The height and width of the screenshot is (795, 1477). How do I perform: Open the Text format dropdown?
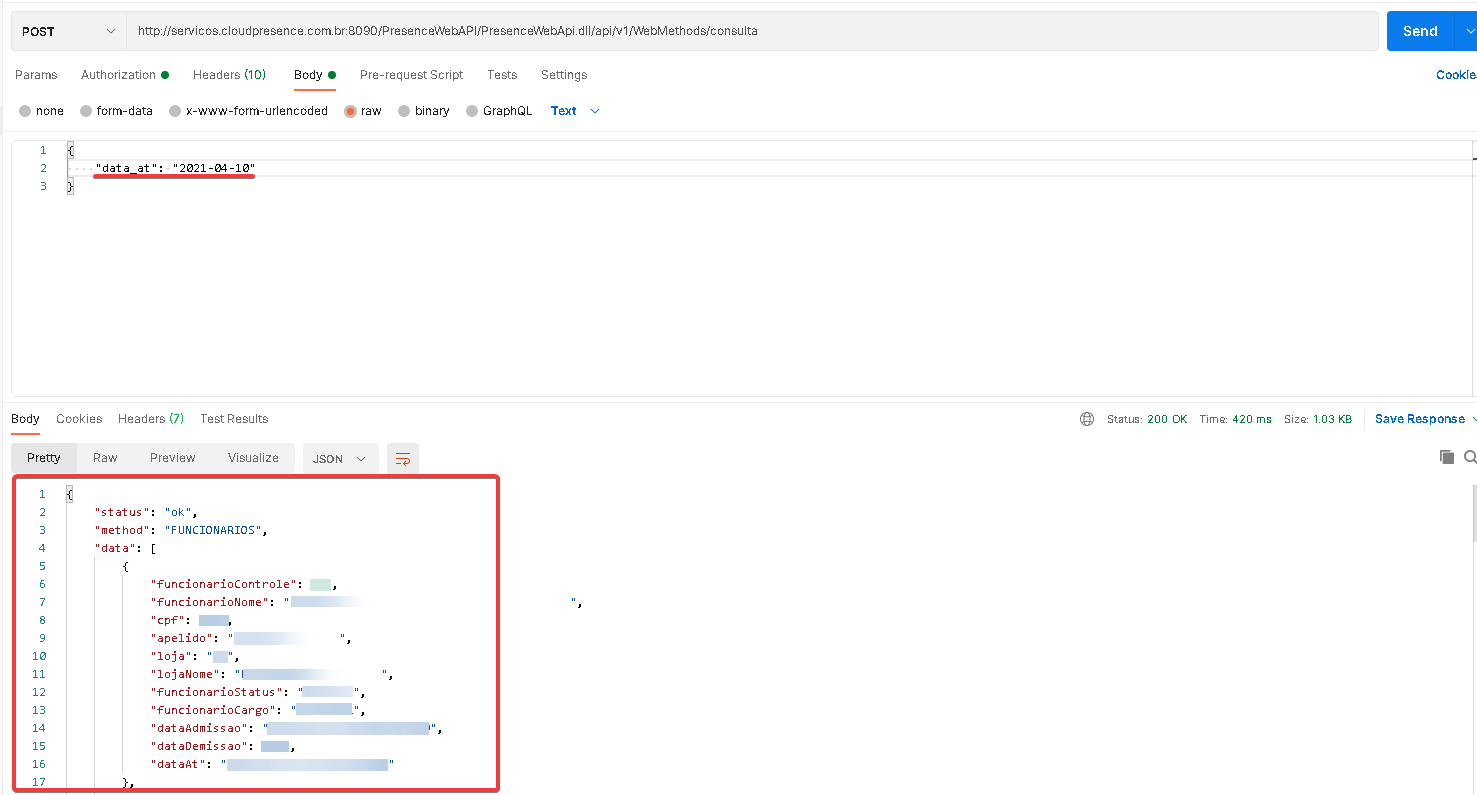(x=575, y=111)
